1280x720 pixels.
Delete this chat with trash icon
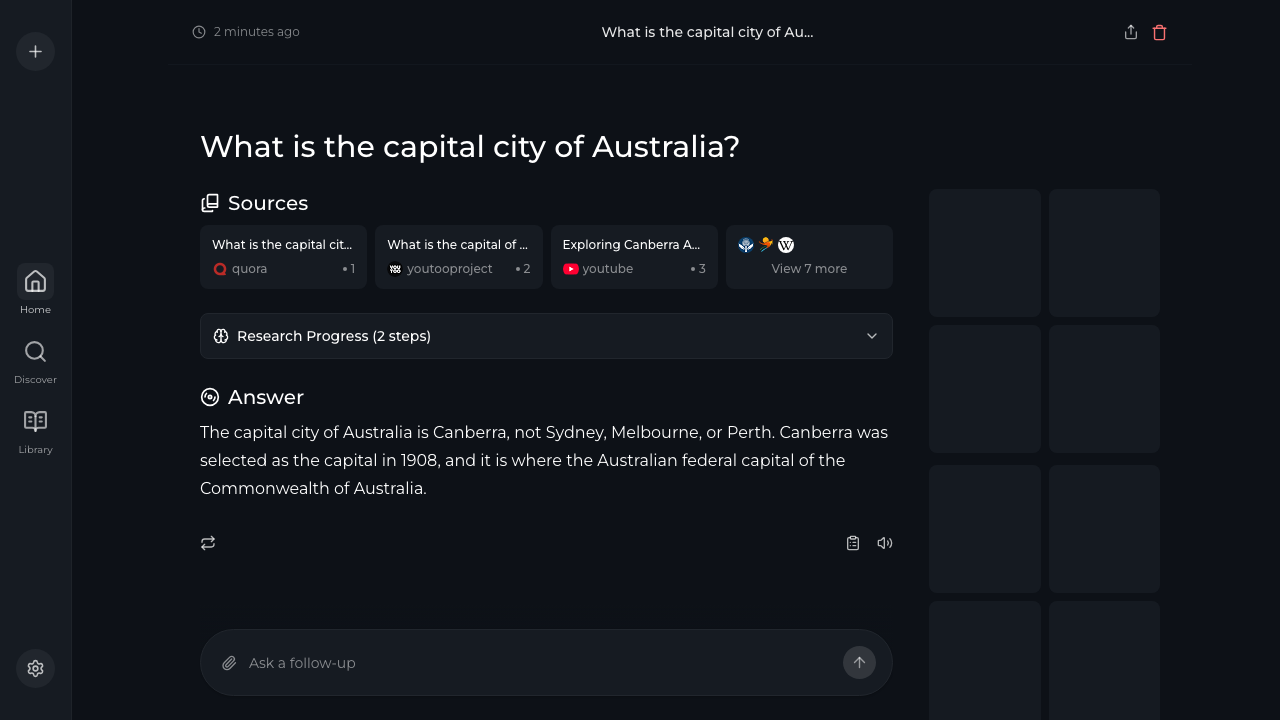(1160, 32)
